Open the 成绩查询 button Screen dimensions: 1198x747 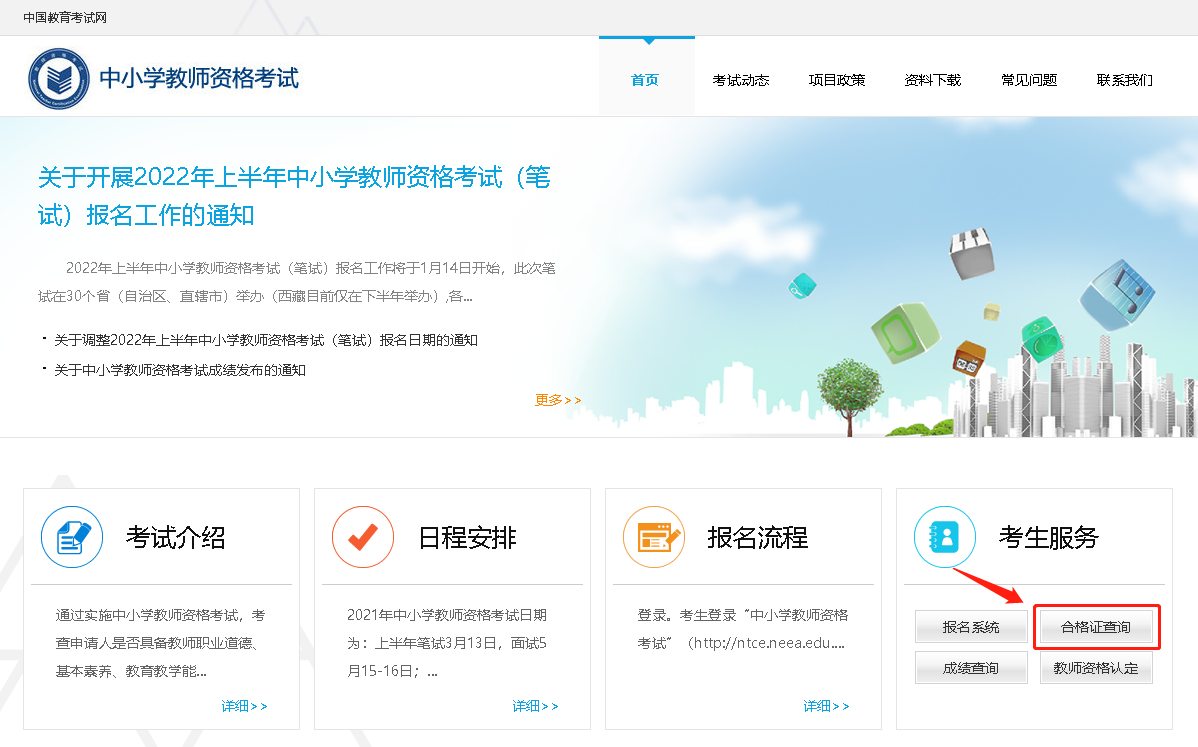tap(971, 668)
